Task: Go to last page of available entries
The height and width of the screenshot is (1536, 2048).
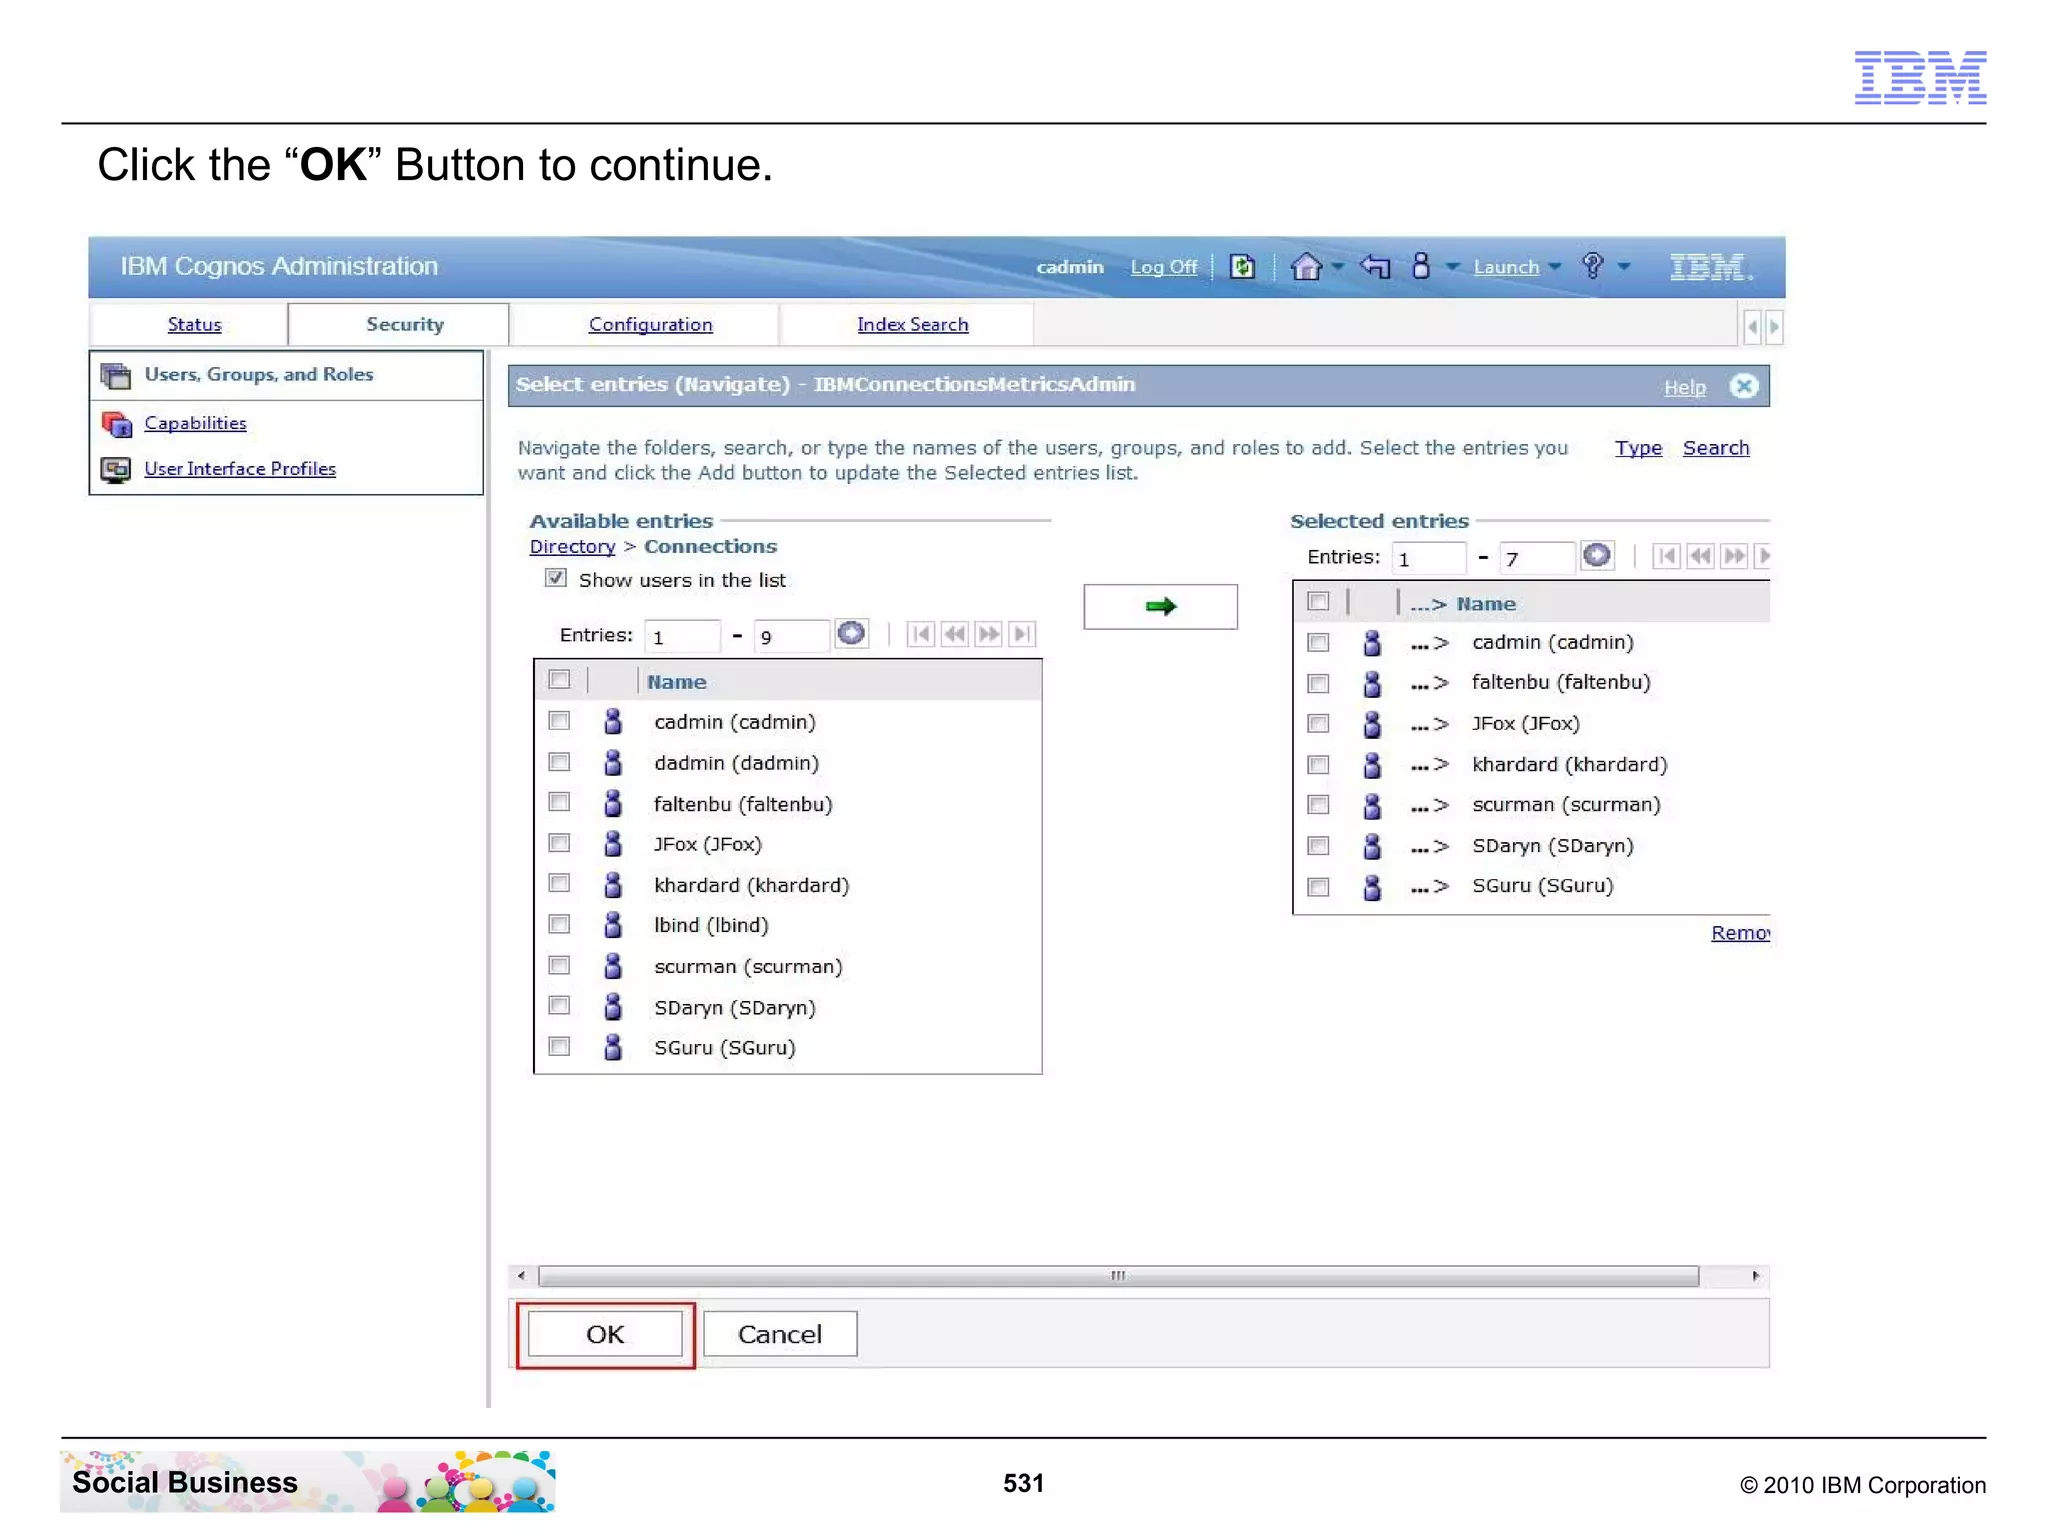Action: [x=1022, y=634]
